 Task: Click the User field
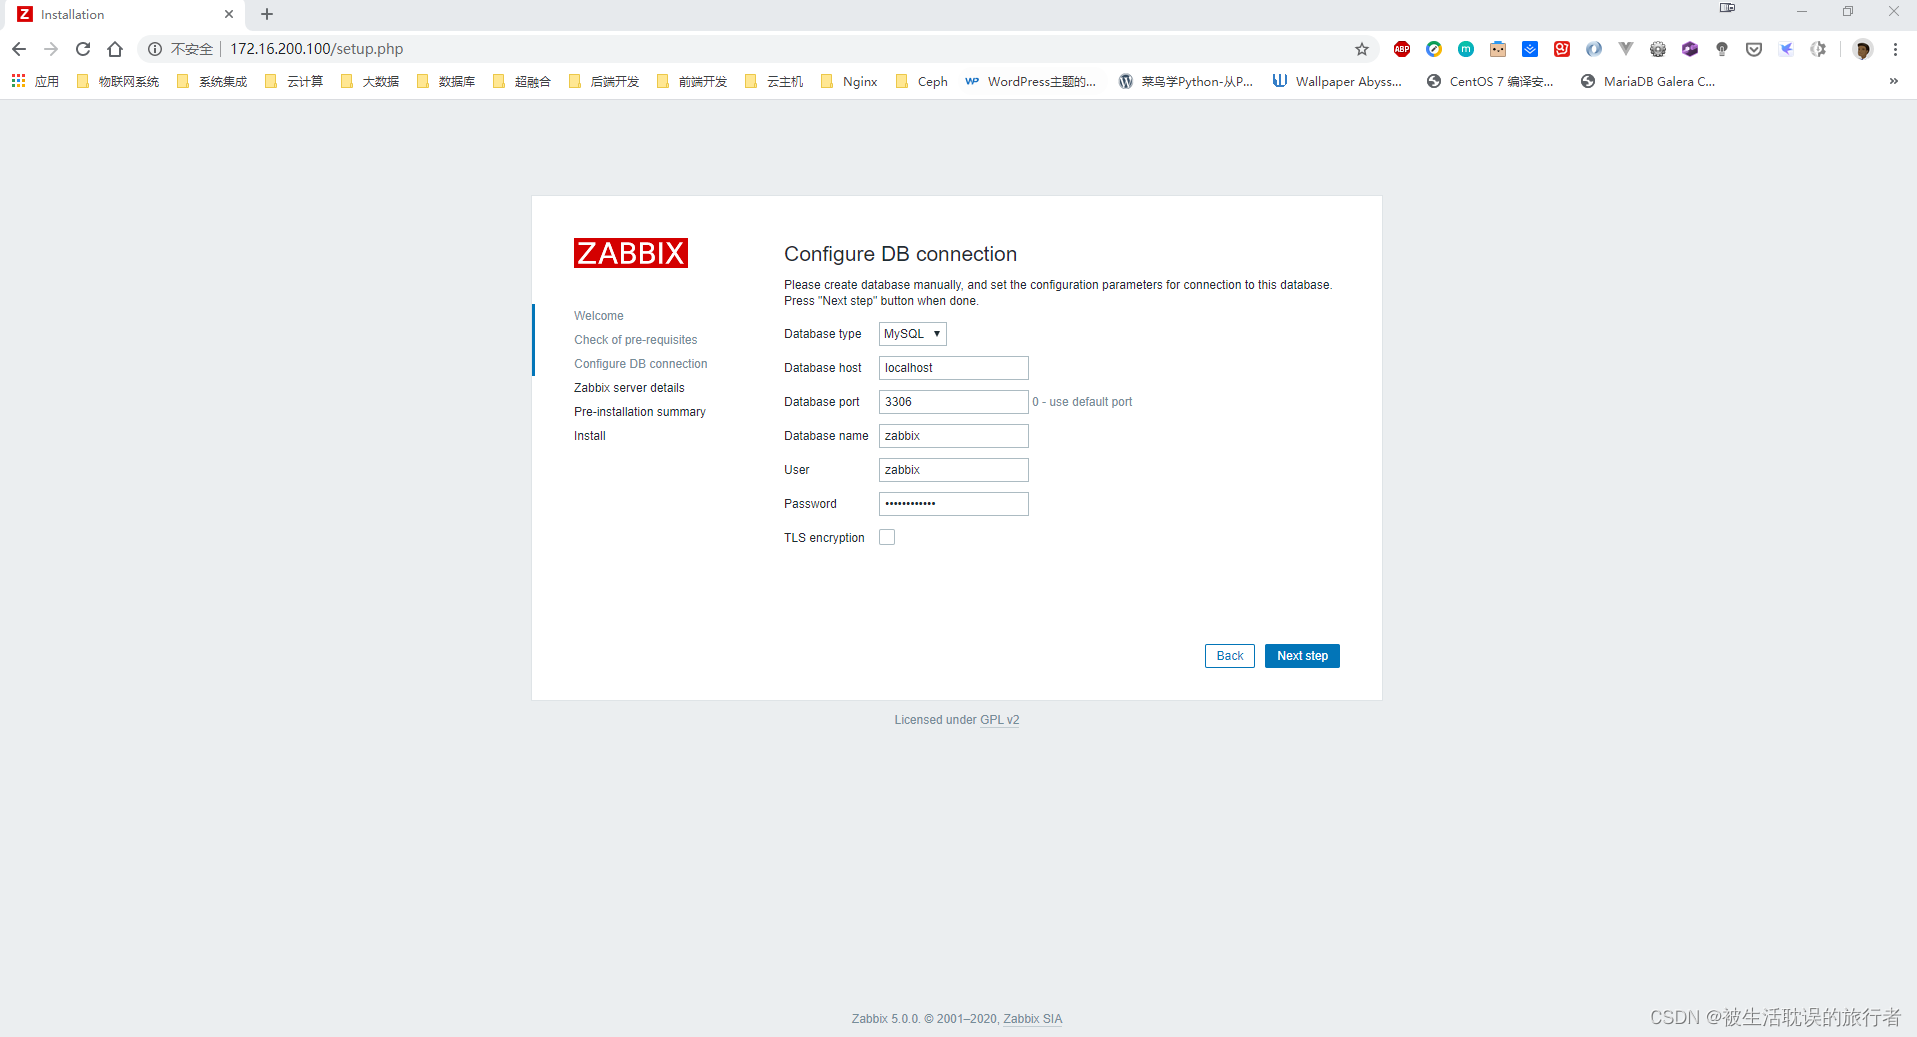tap(953, 470)
